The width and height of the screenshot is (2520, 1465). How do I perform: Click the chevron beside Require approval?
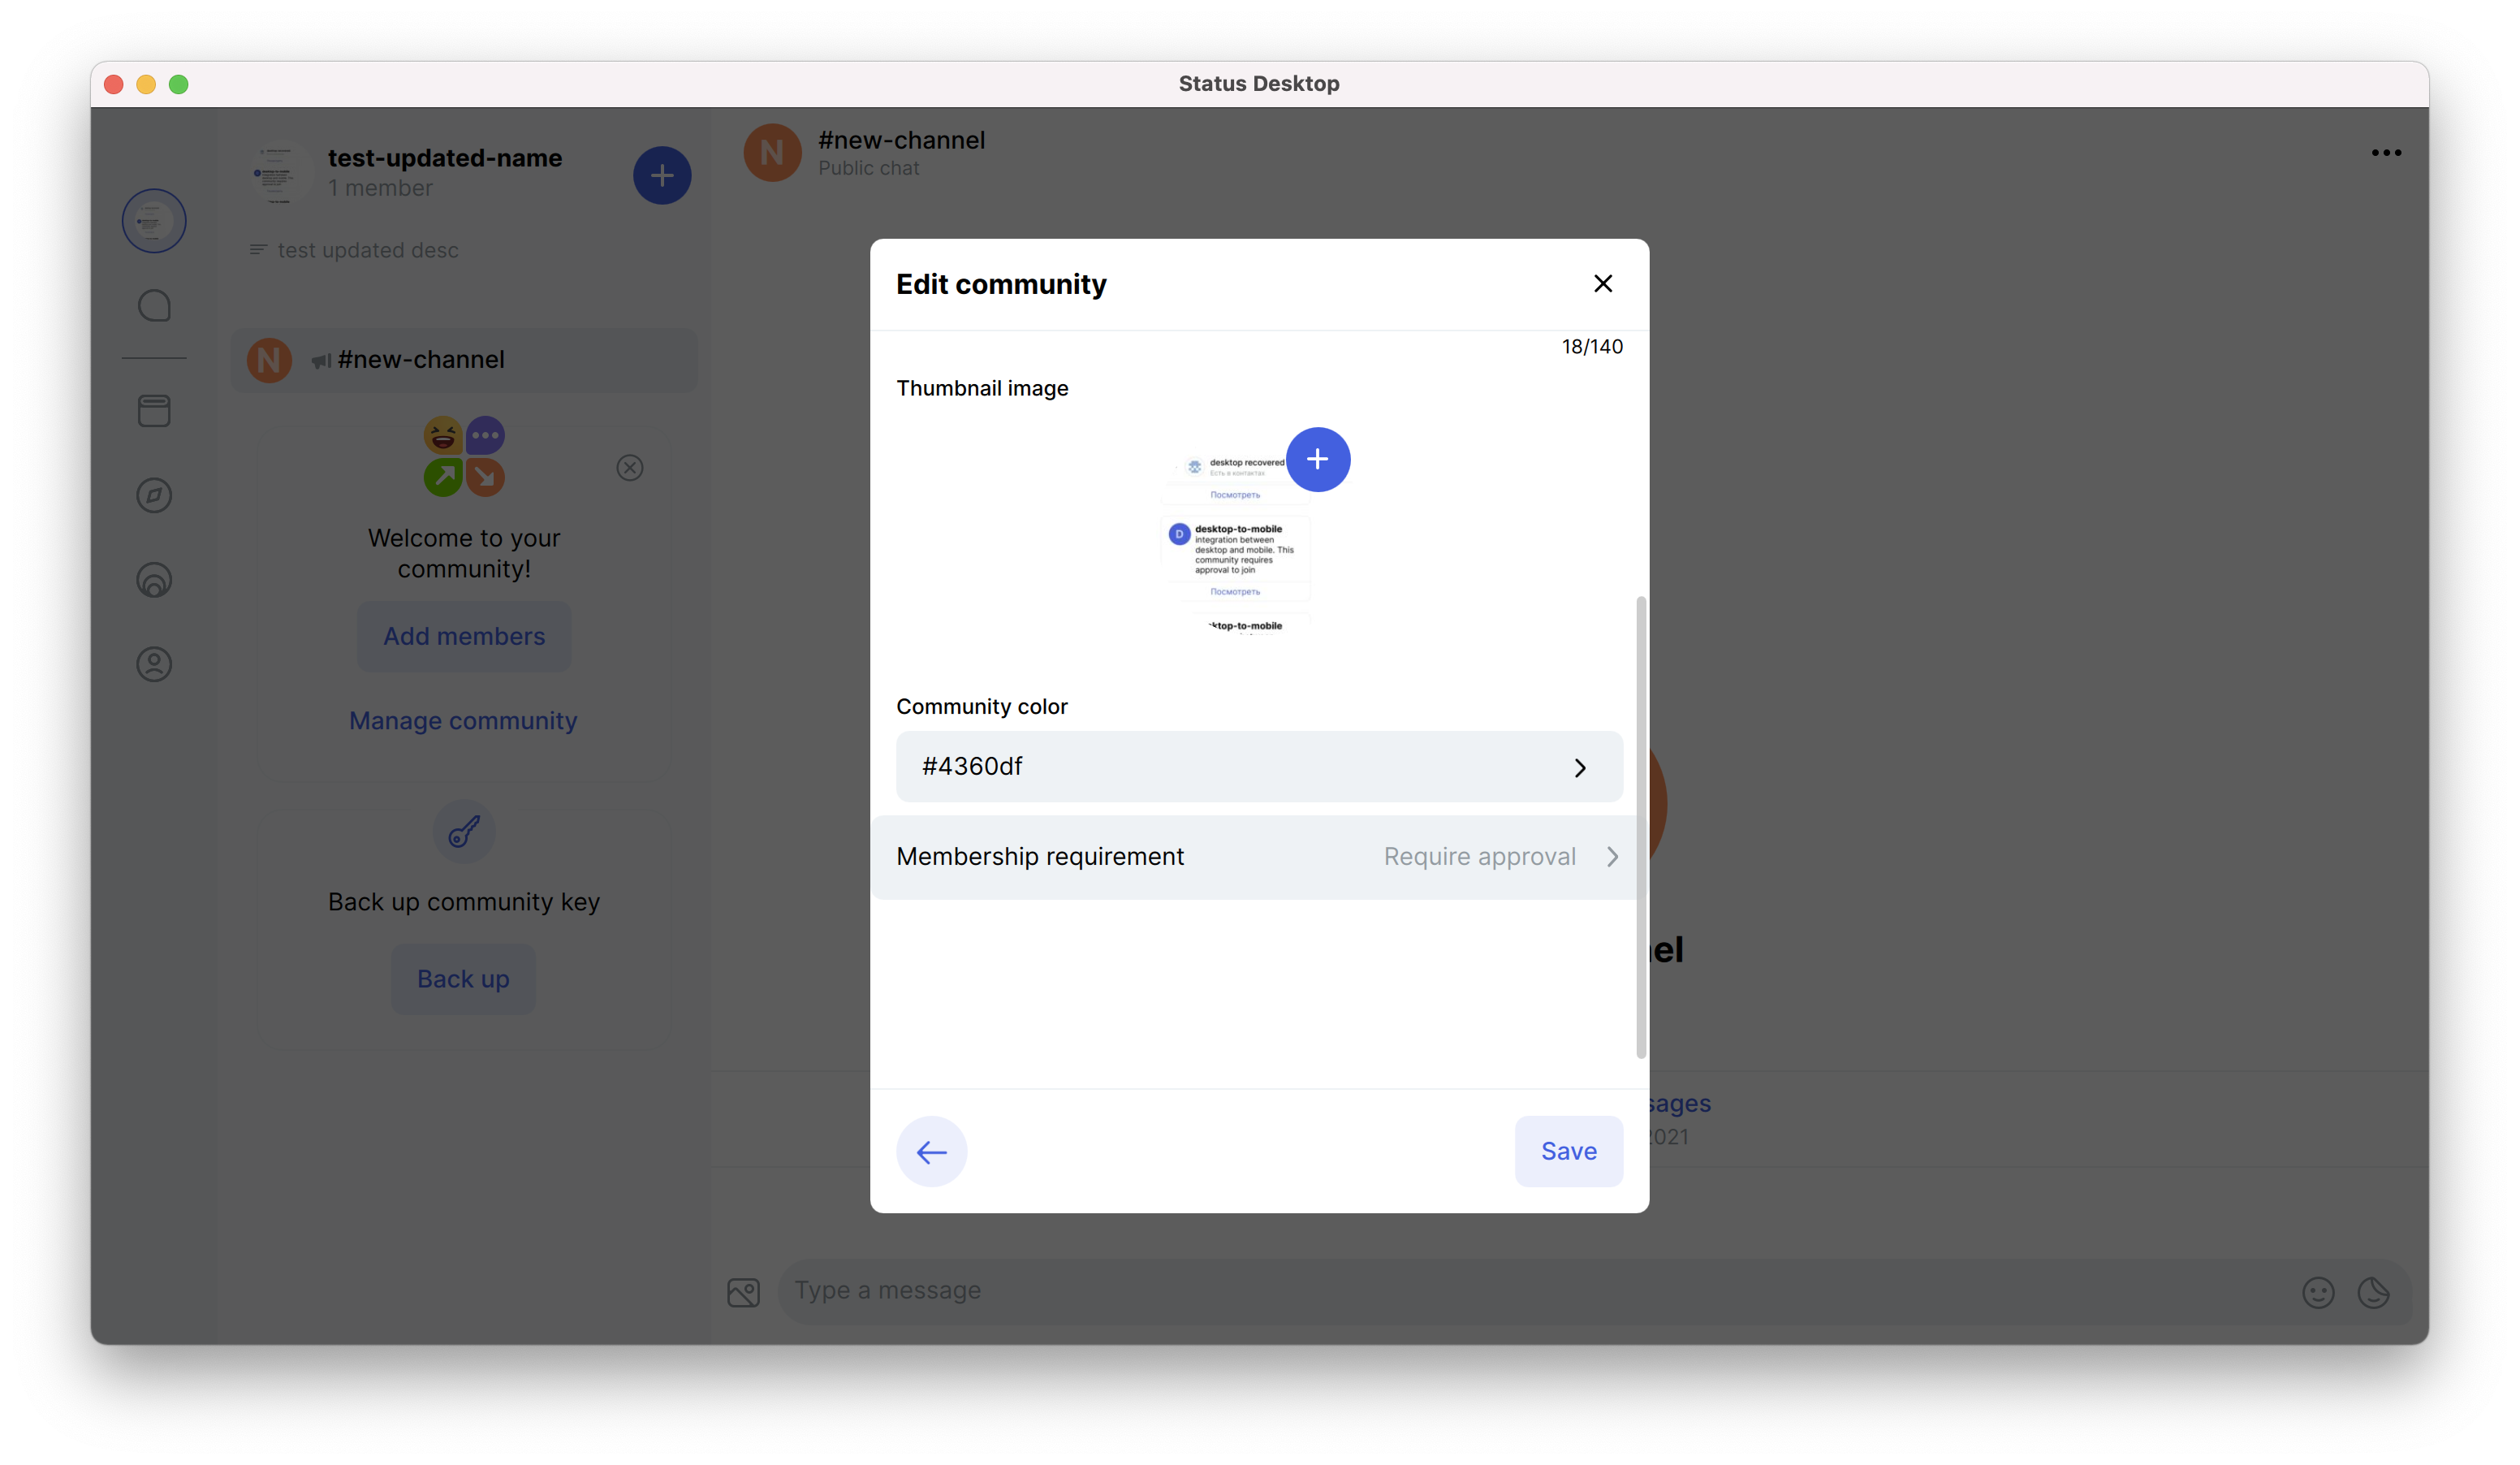pos(1612,857)
